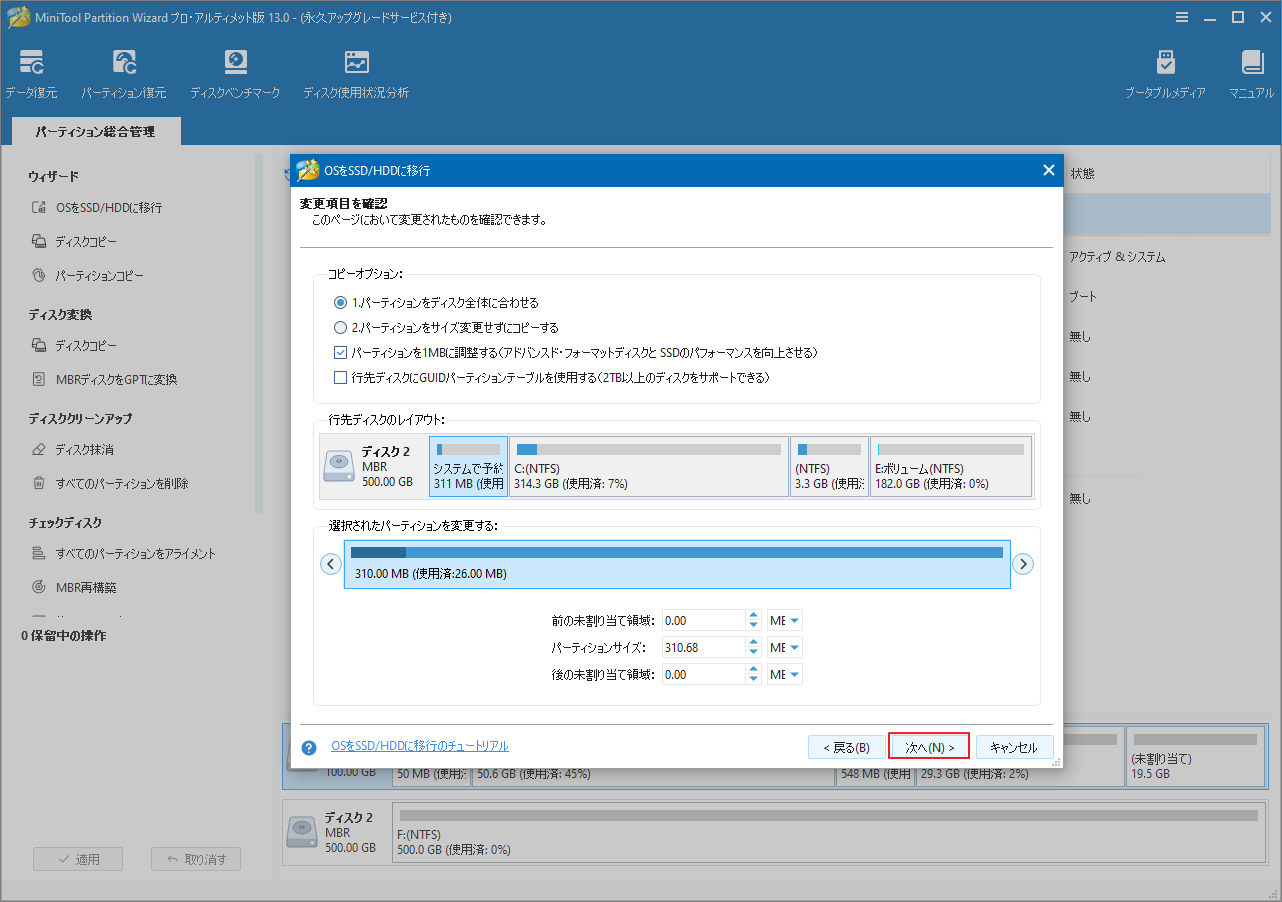Open the hamburger menu in title bar
This screenshot has width=1282, height=902.
coord(1181,17)
